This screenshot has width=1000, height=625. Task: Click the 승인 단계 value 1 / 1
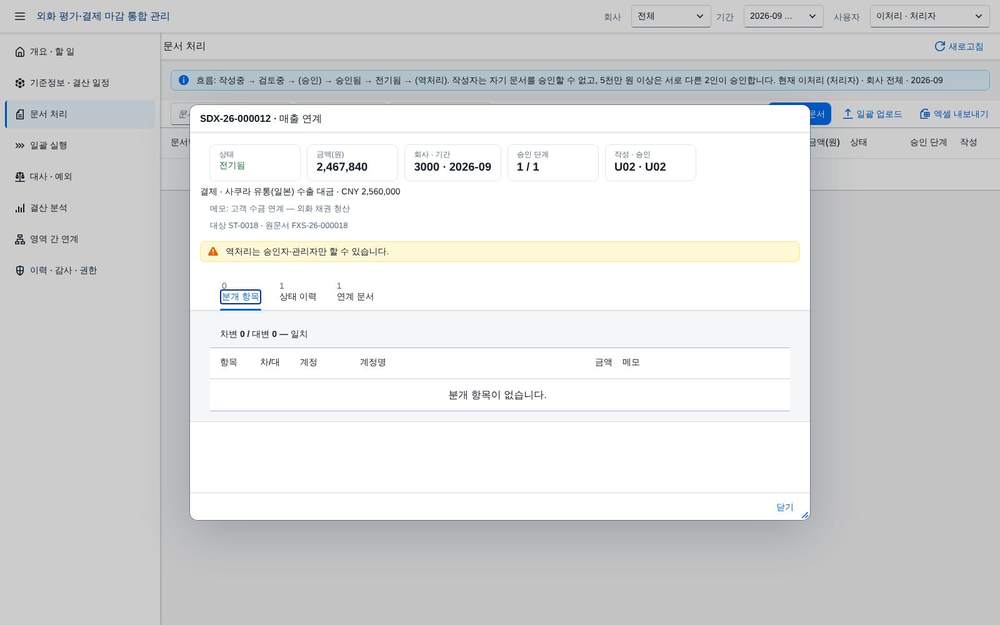[527, 167]
